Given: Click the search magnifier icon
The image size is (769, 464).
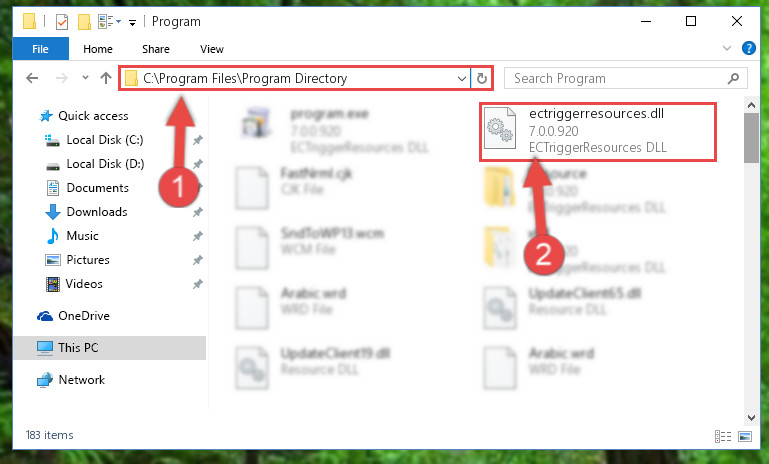Looking at the screenshot, I should (733, 78).
